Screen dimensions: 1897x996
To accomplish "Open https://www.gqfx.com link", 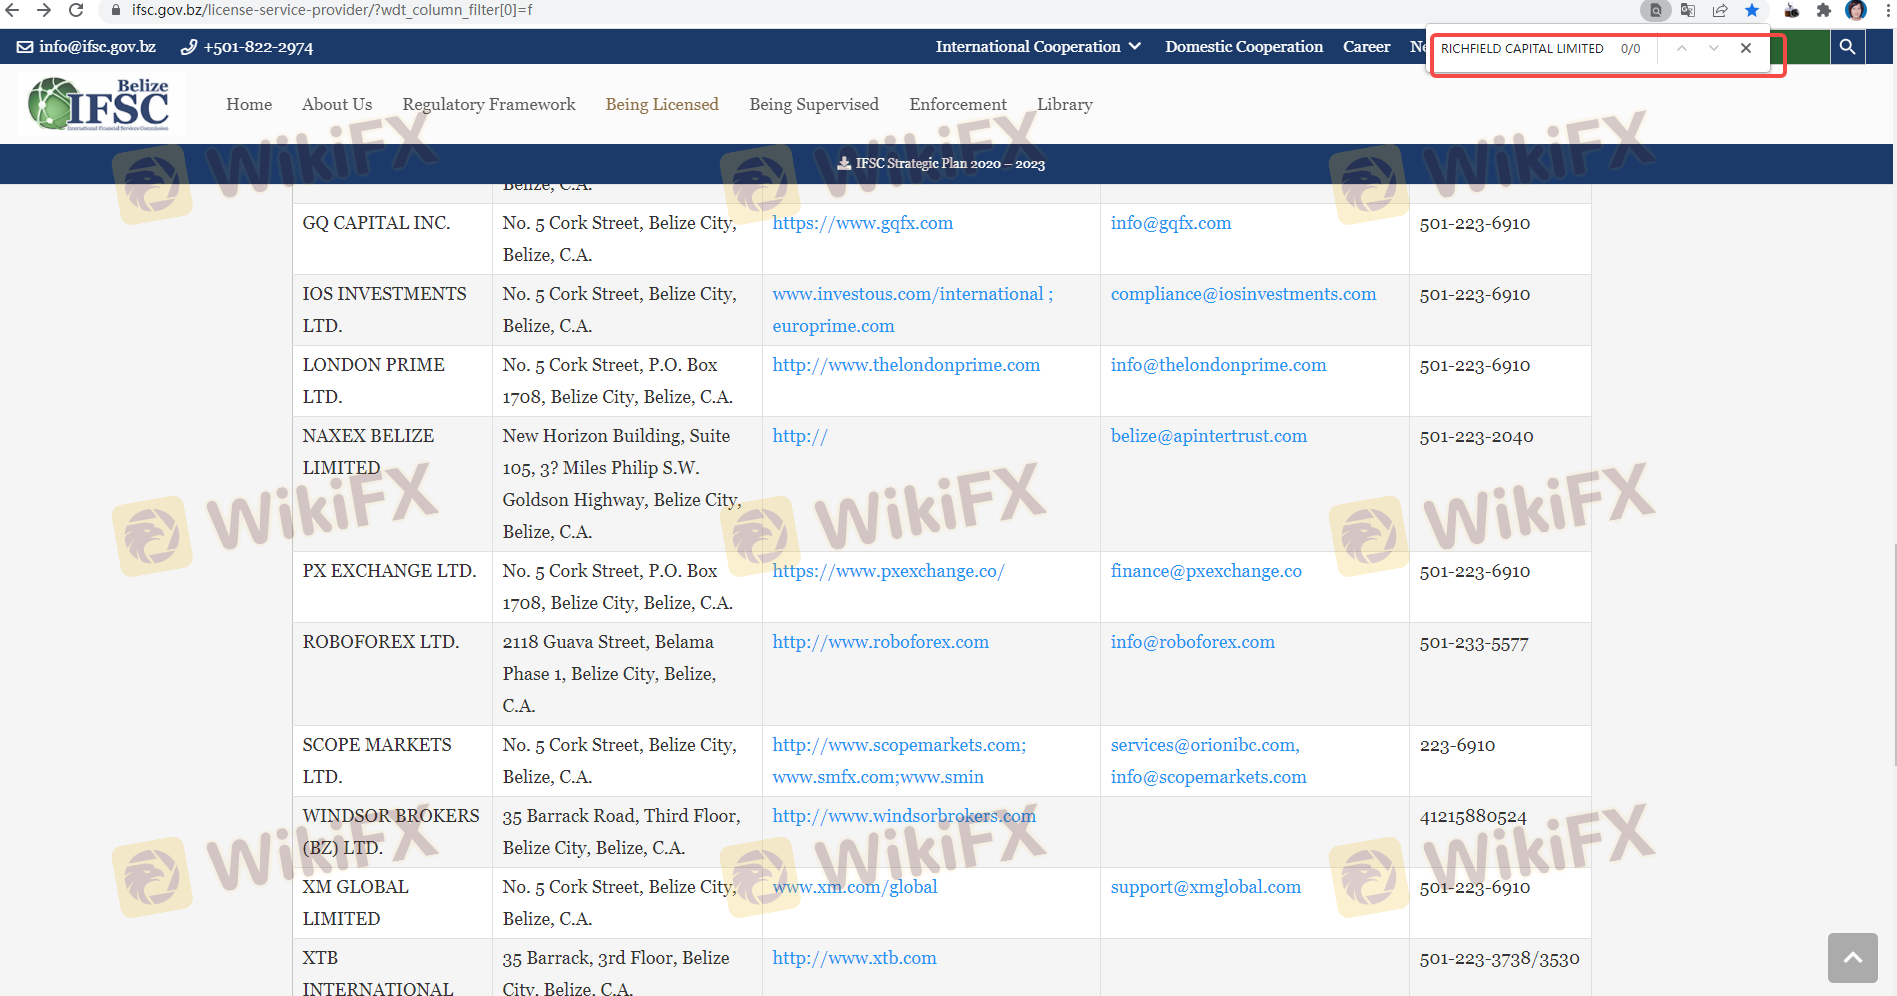I will [863, 223].
